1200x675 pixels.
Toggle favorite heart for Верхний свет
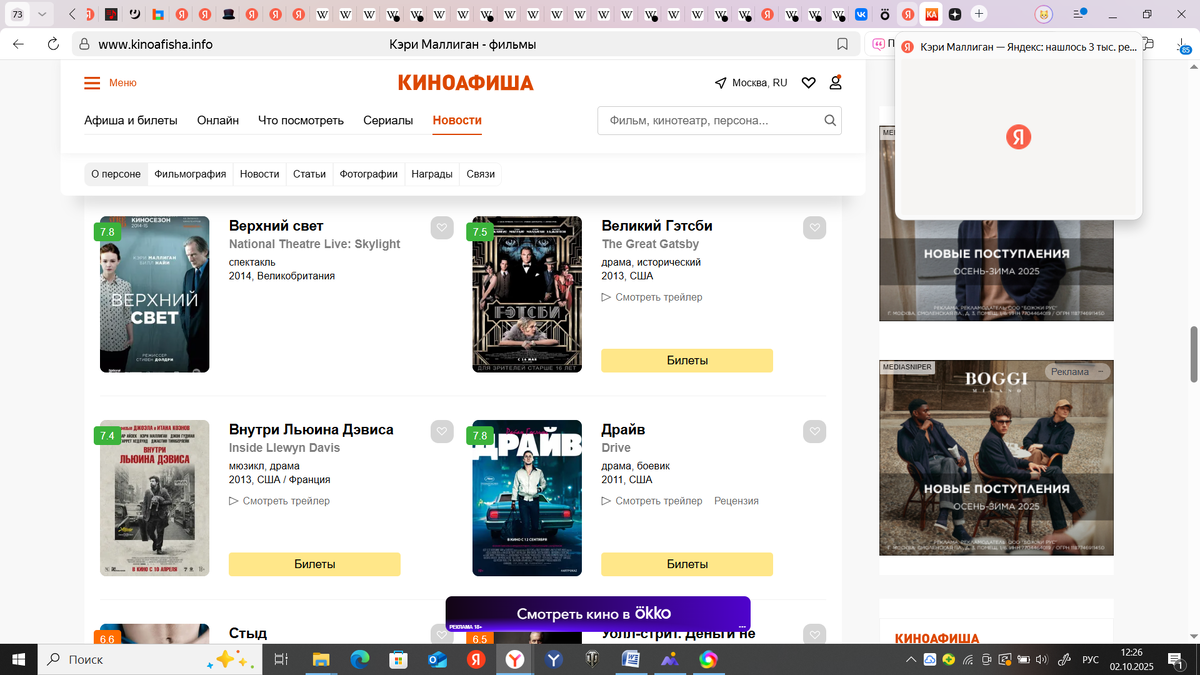click(442, 228)
